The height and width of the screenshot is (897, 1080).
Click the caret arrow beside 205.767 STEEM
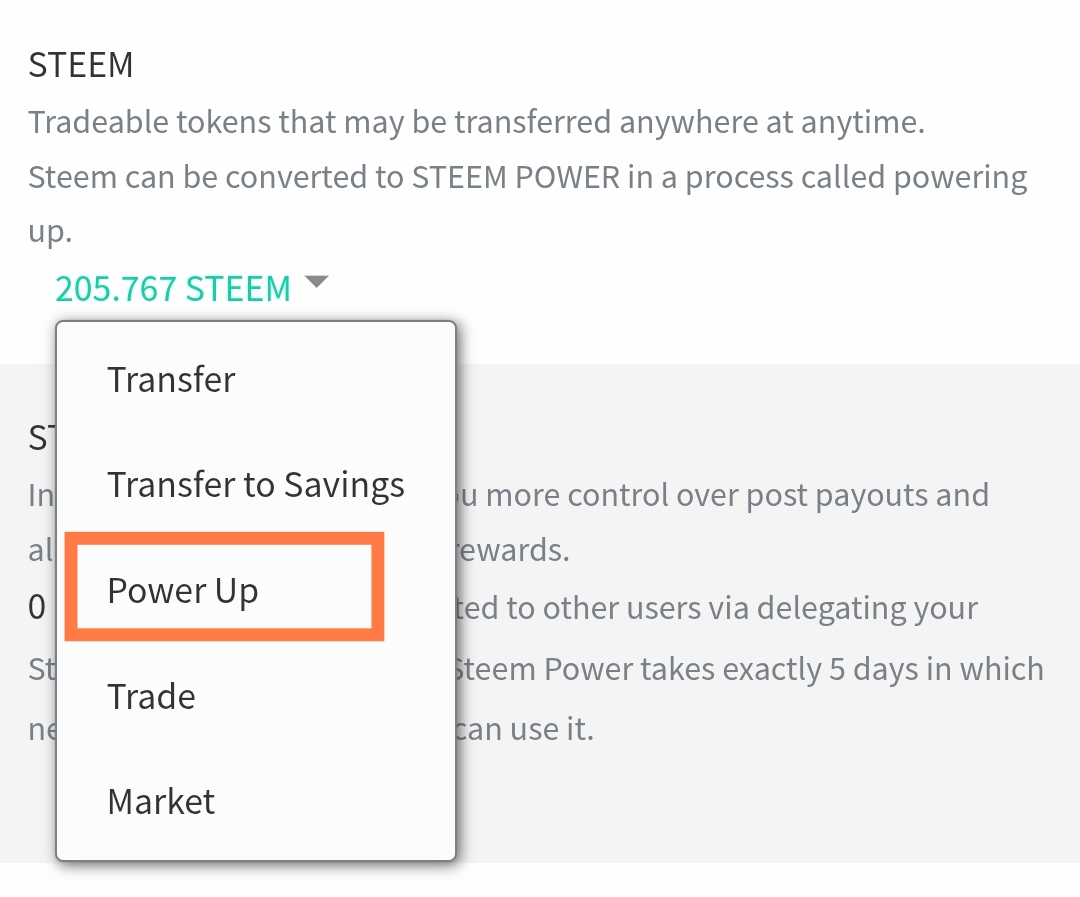point(317,282)
